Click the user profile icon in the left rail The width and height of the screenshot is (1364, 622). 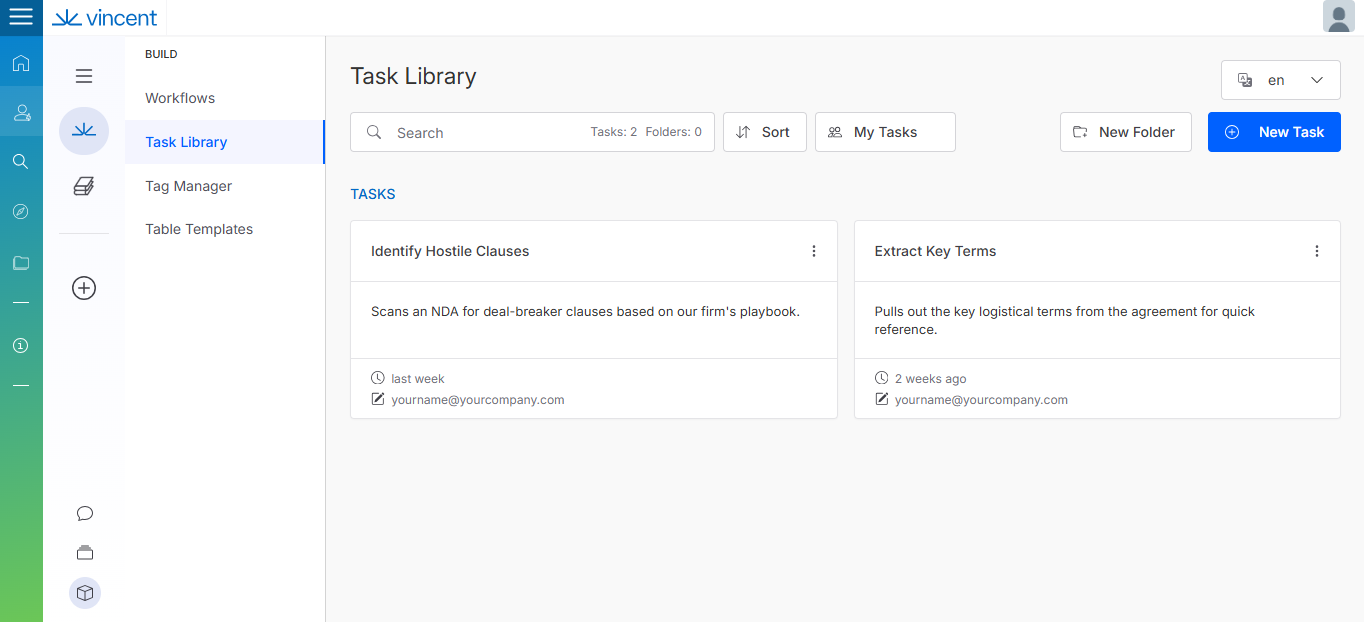(x=21, y=113)
